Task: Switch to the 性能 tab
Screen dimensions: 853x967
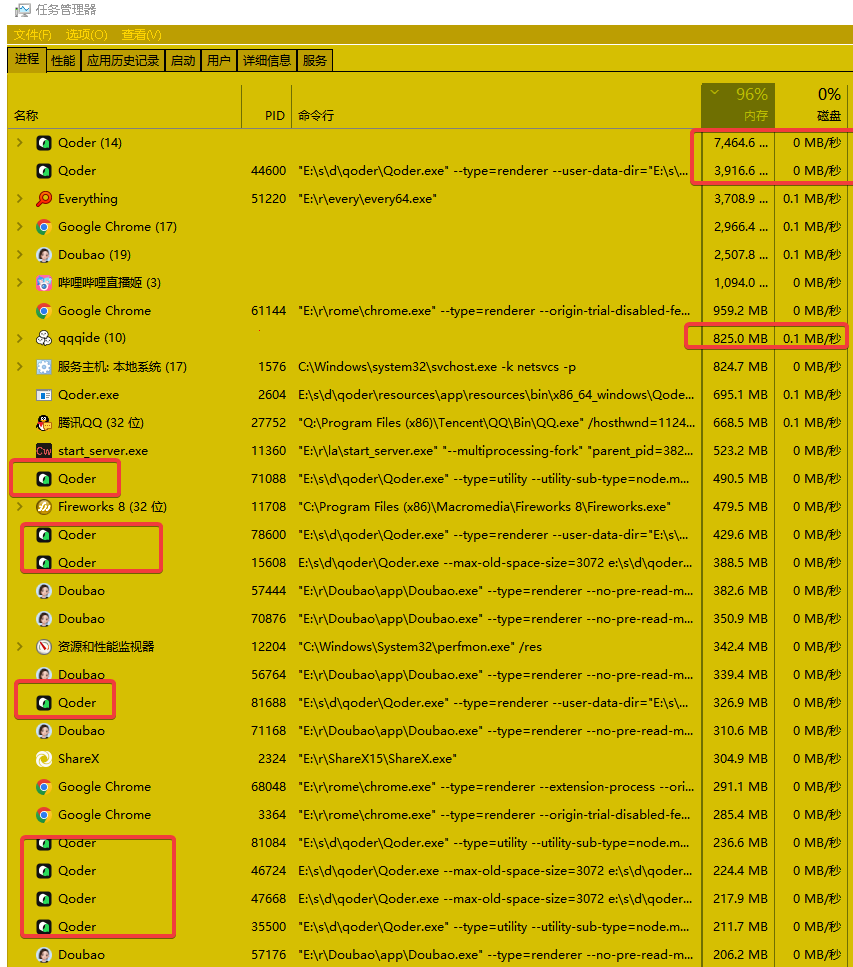Action: point(63,60)
